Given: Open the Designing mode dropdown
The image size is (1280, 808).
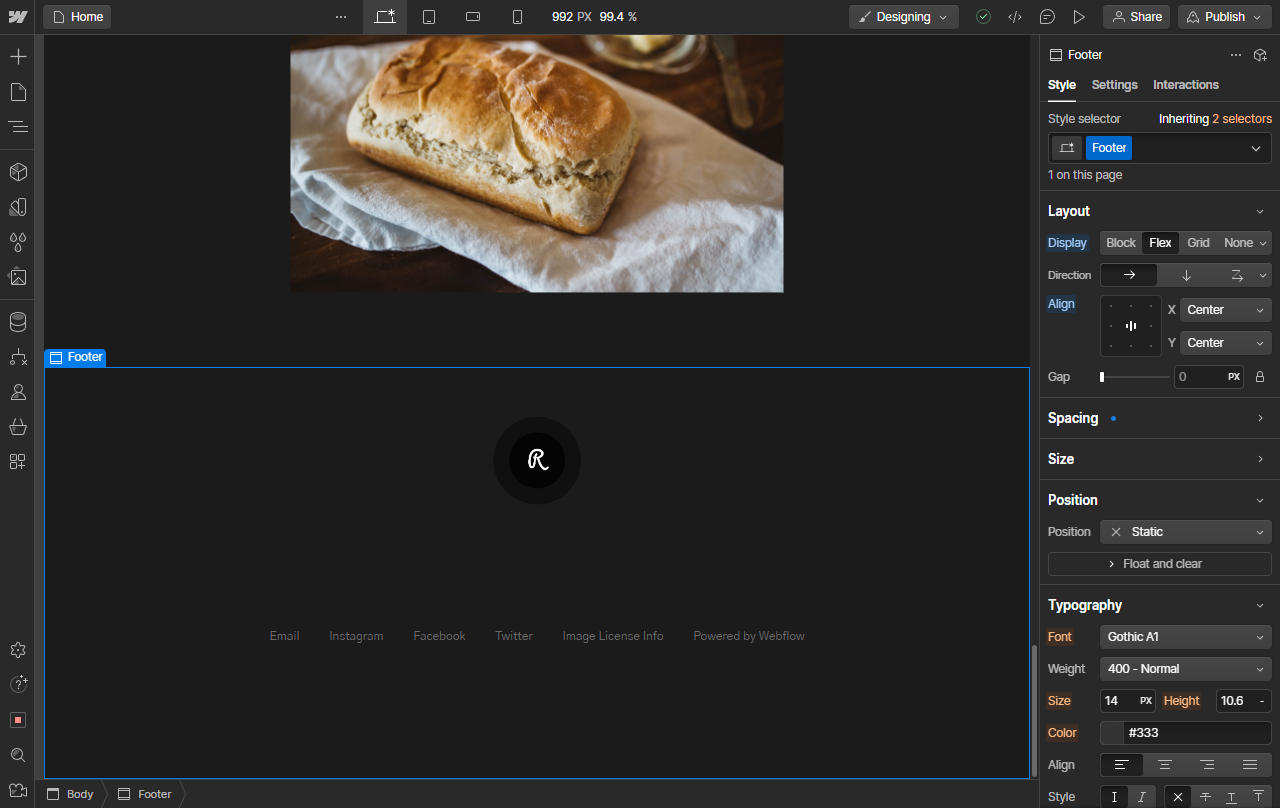Looking at the screenshot, I should click(904, 17).
